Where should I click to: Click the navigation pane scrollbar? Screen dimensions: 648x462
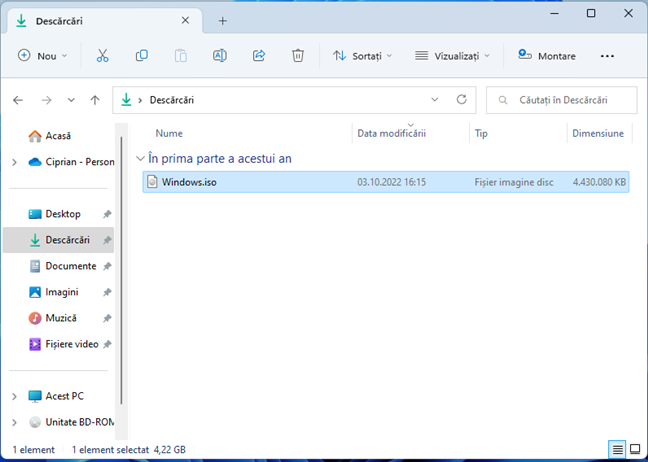point(121,271)
